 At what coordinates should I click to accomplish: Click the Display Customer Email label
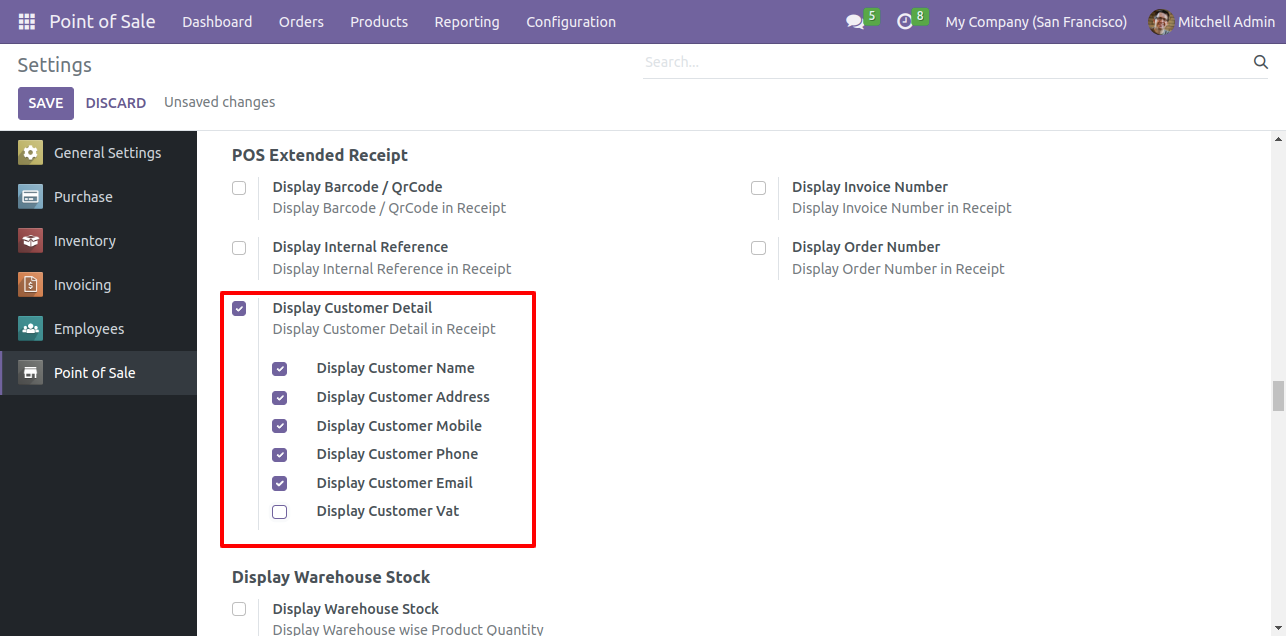[395, 483]
